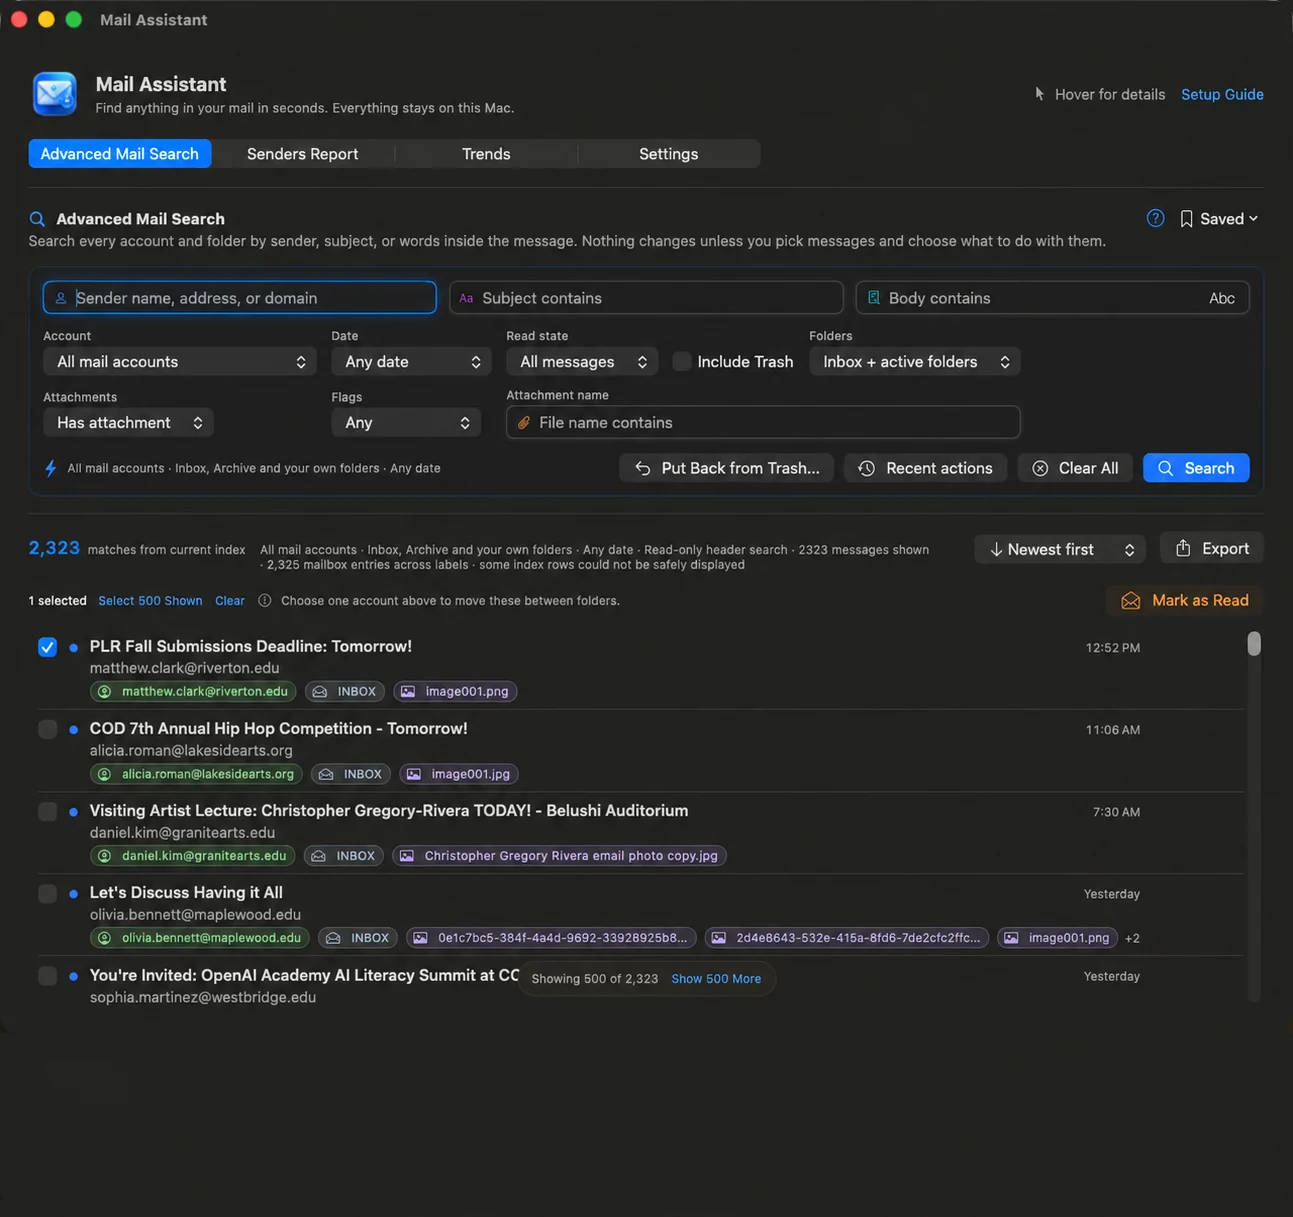This screenshot has height=1217, width=1293.
Task: Switch to the Senders Report tab
Action: [x=302, y=154]
